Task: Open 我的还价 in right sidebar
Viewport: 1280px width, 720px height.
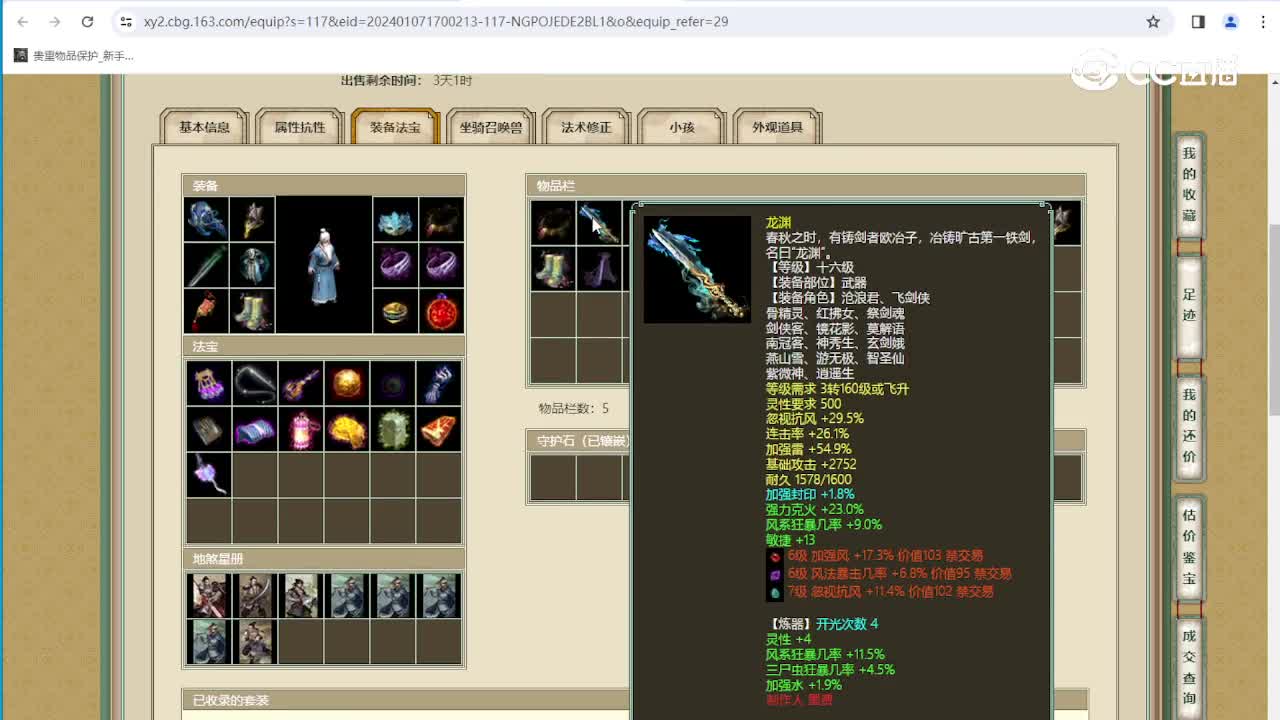Action: [x=1189, y=426]
